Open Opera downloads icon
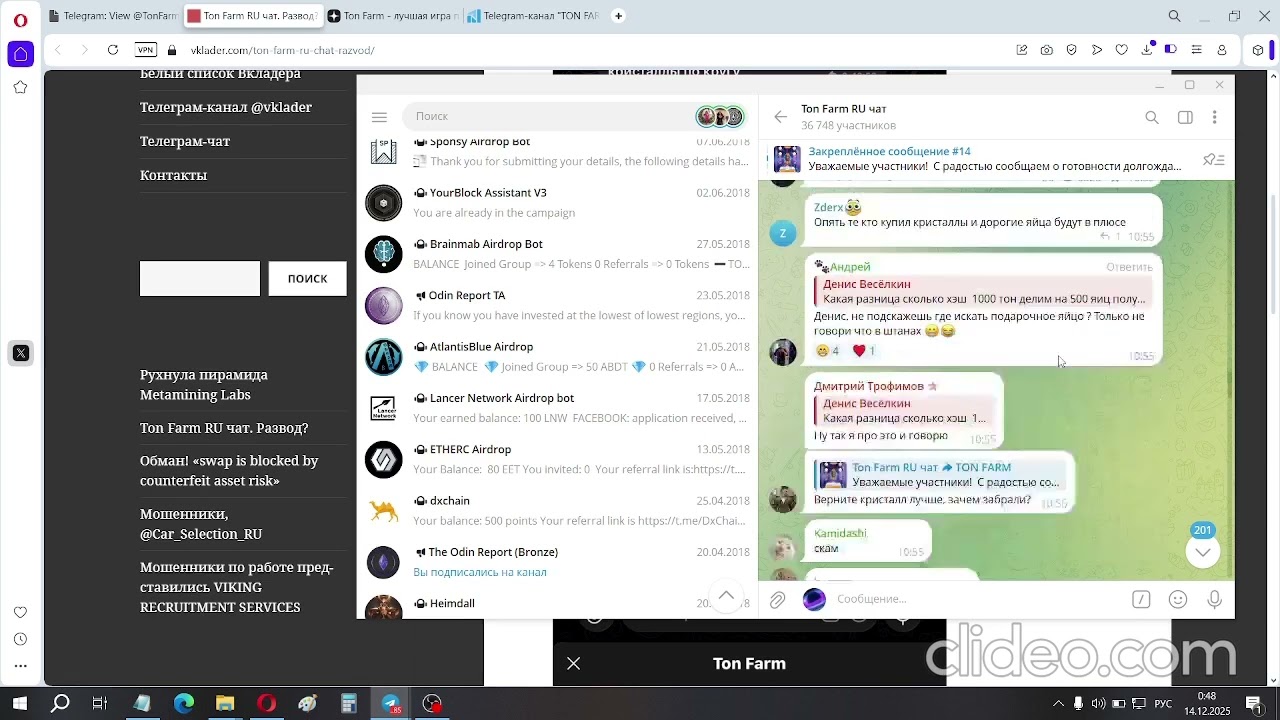 [x=1147, y=50]
